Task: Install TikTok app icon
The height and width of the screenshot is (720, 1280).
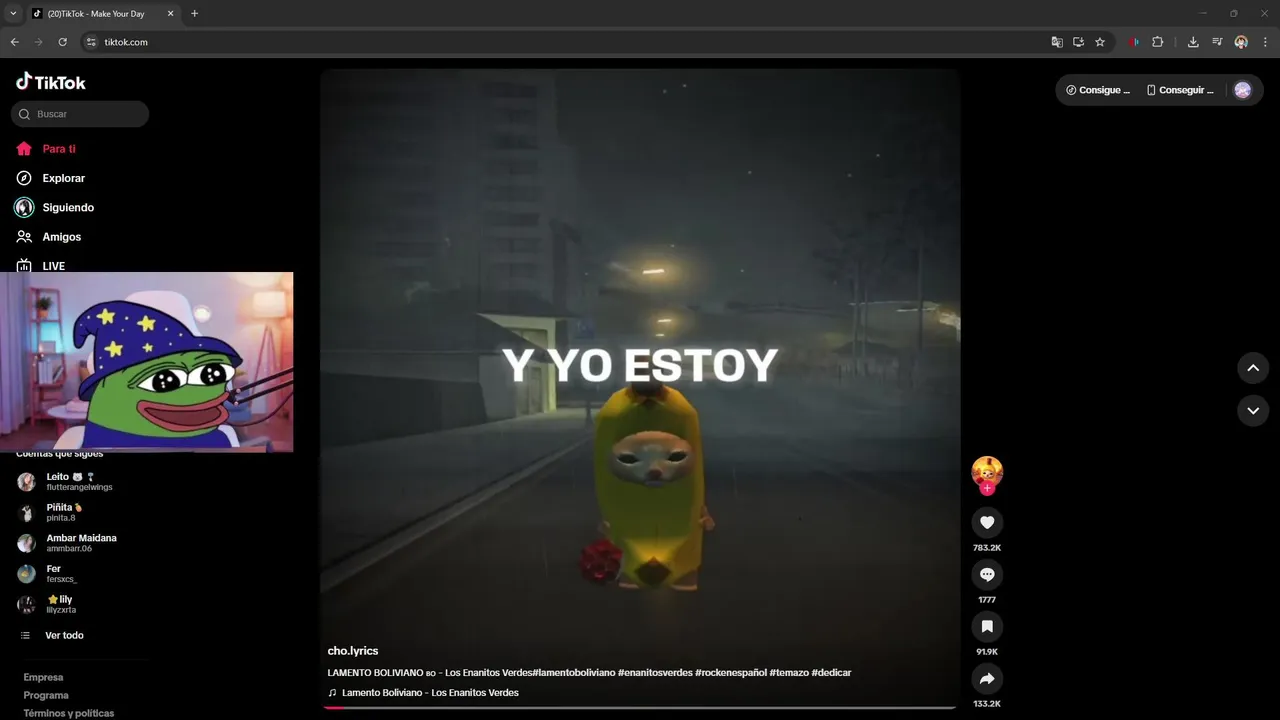Action: [1078, 42]
